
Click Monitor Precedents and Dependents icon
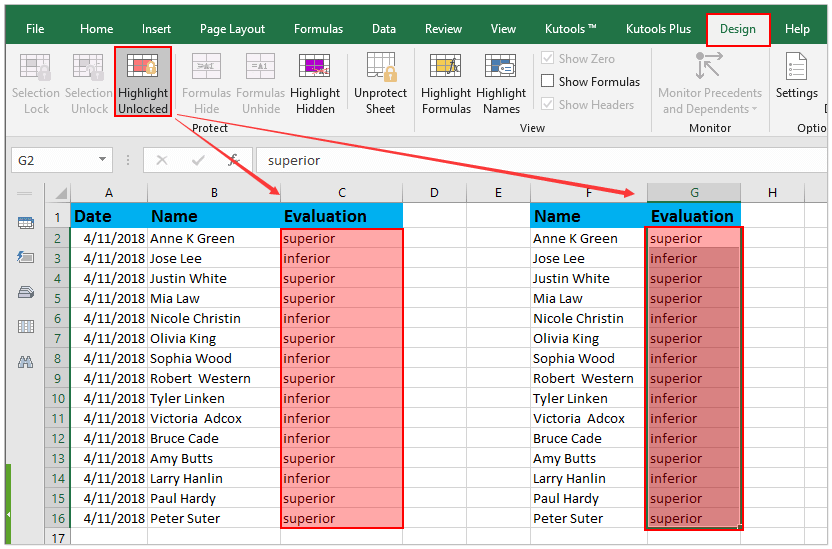[x=709, y=65]
